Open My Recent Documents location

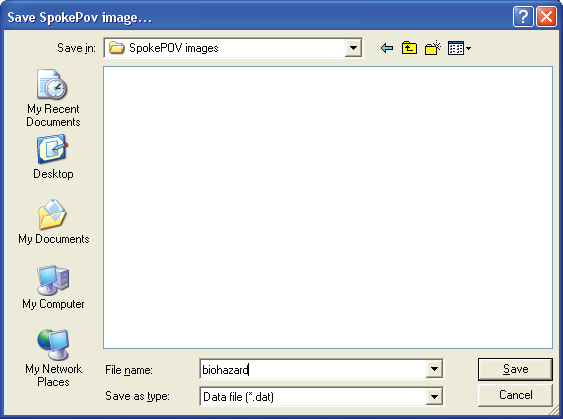click(53, 98)
